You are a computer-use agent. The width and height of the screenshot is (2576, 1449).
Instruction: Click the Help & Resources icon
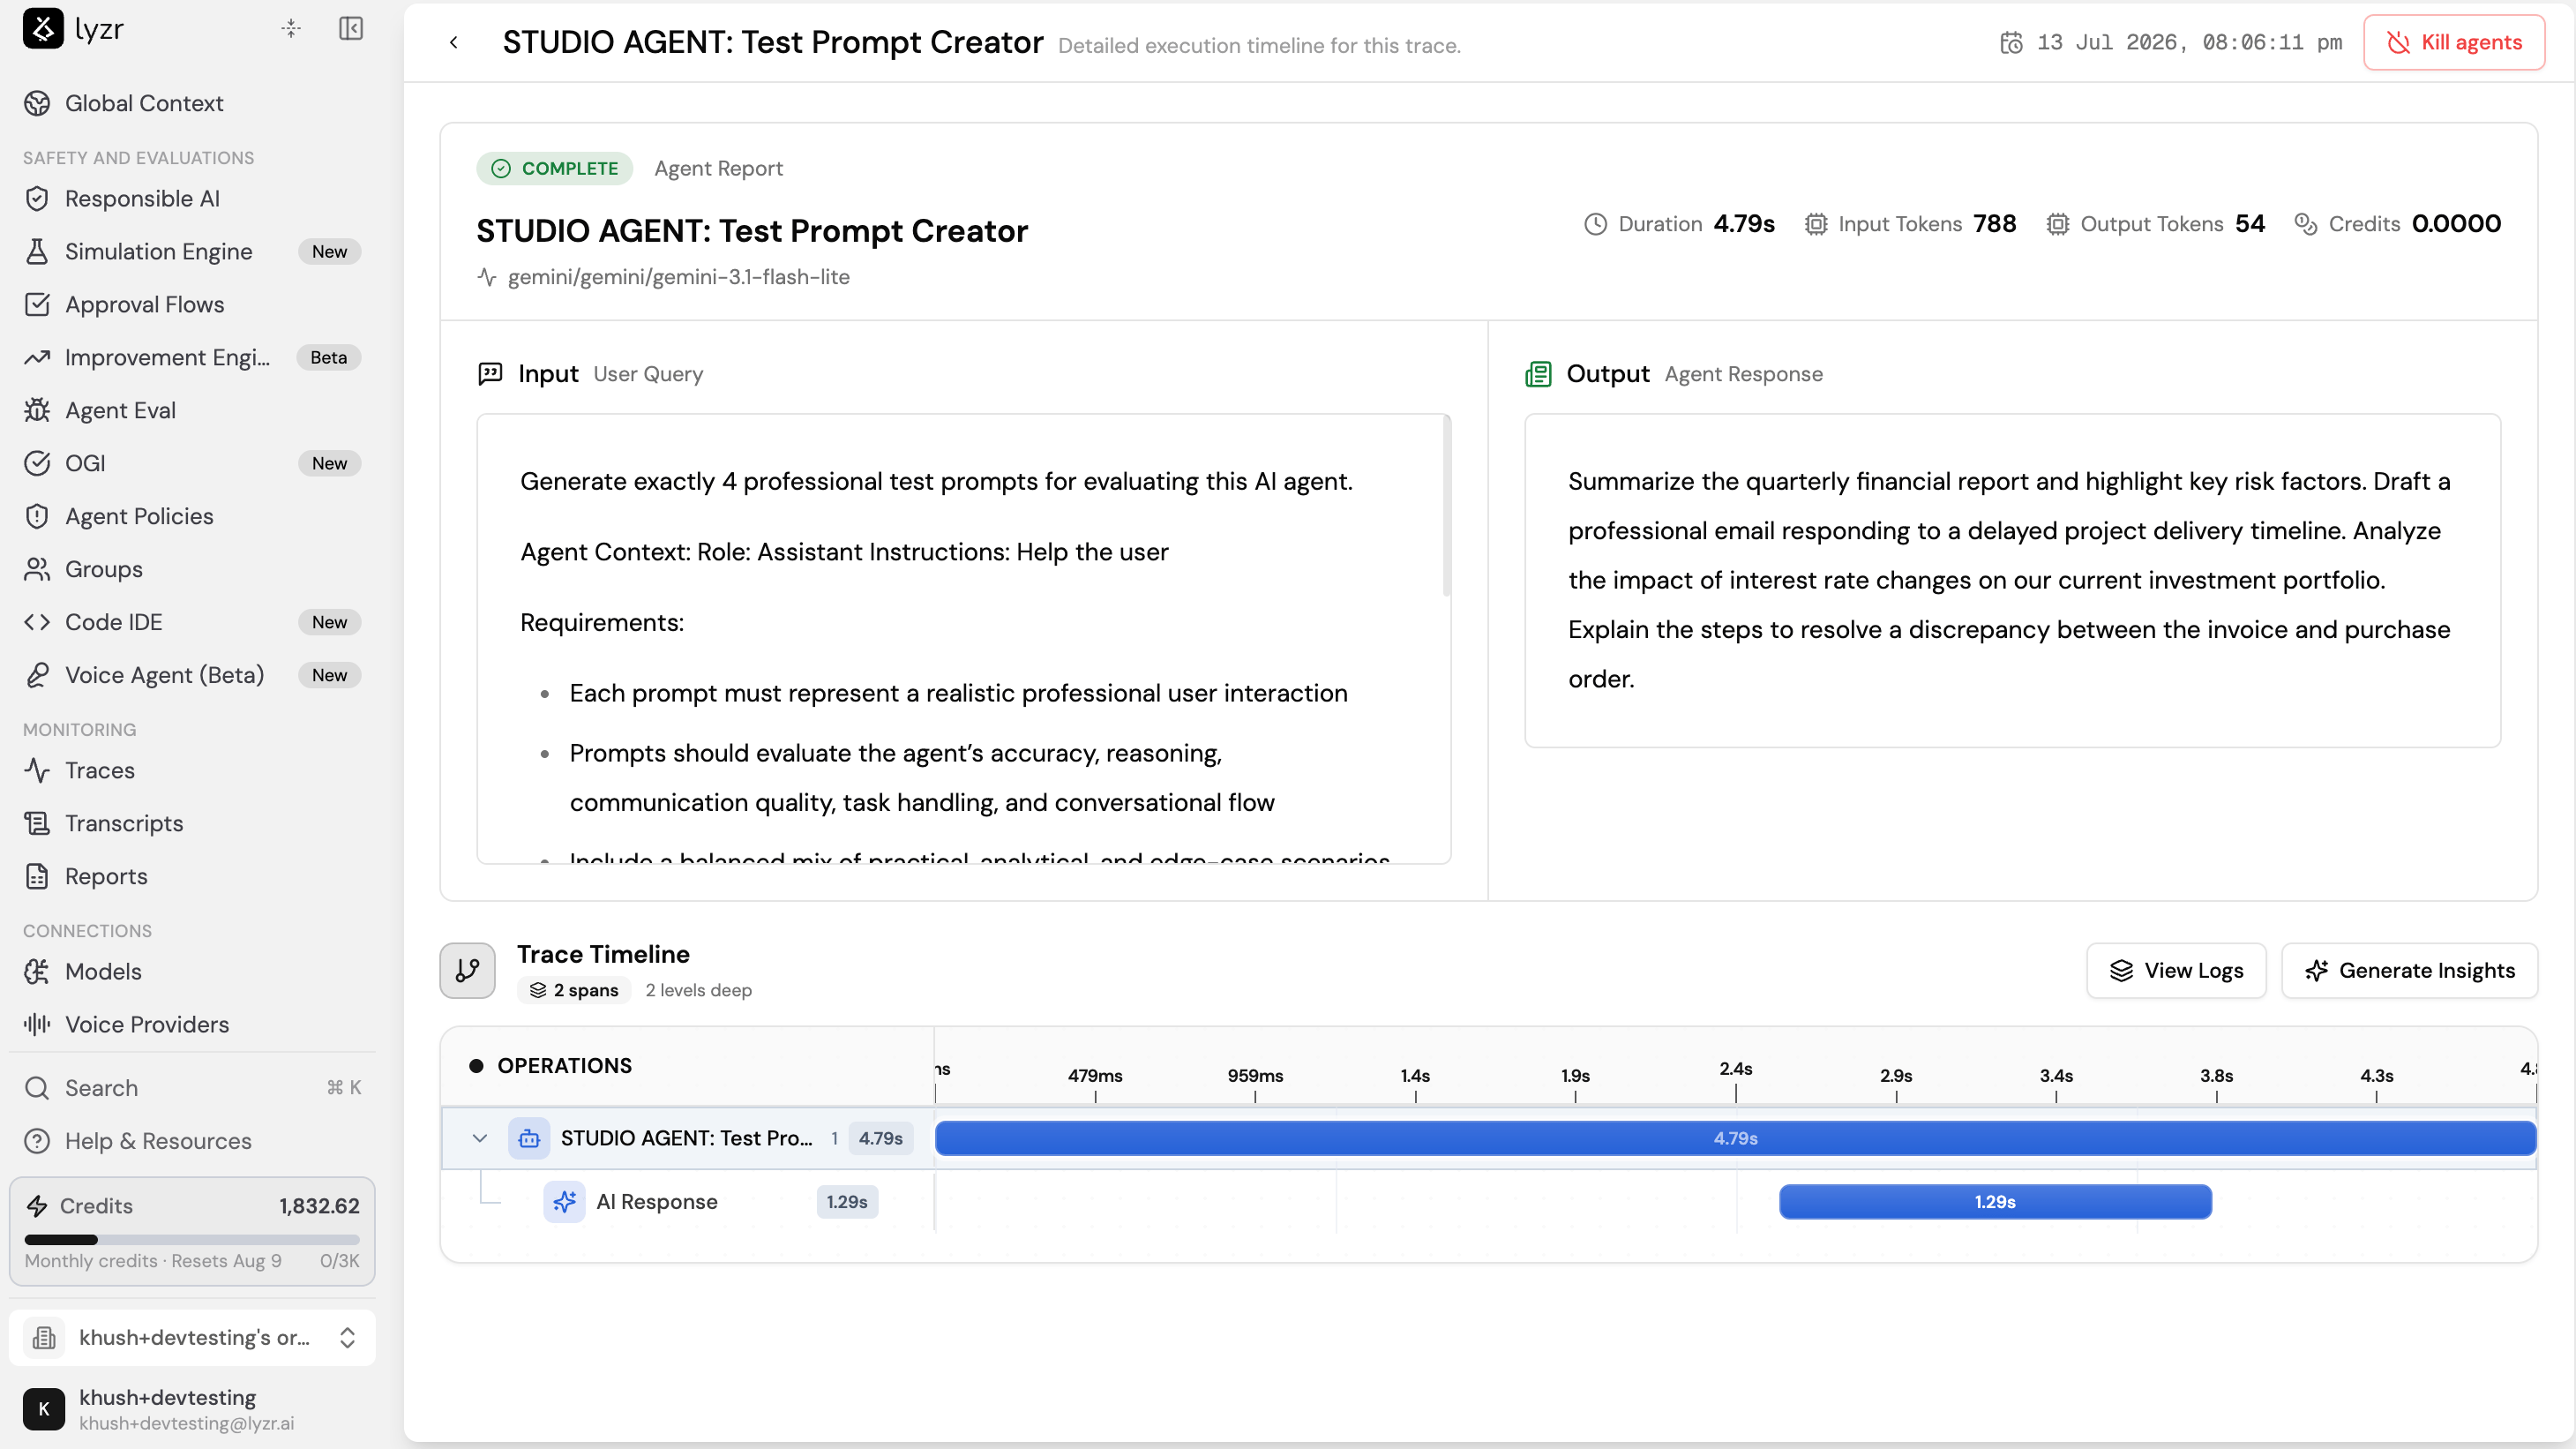click(37, 1140)
